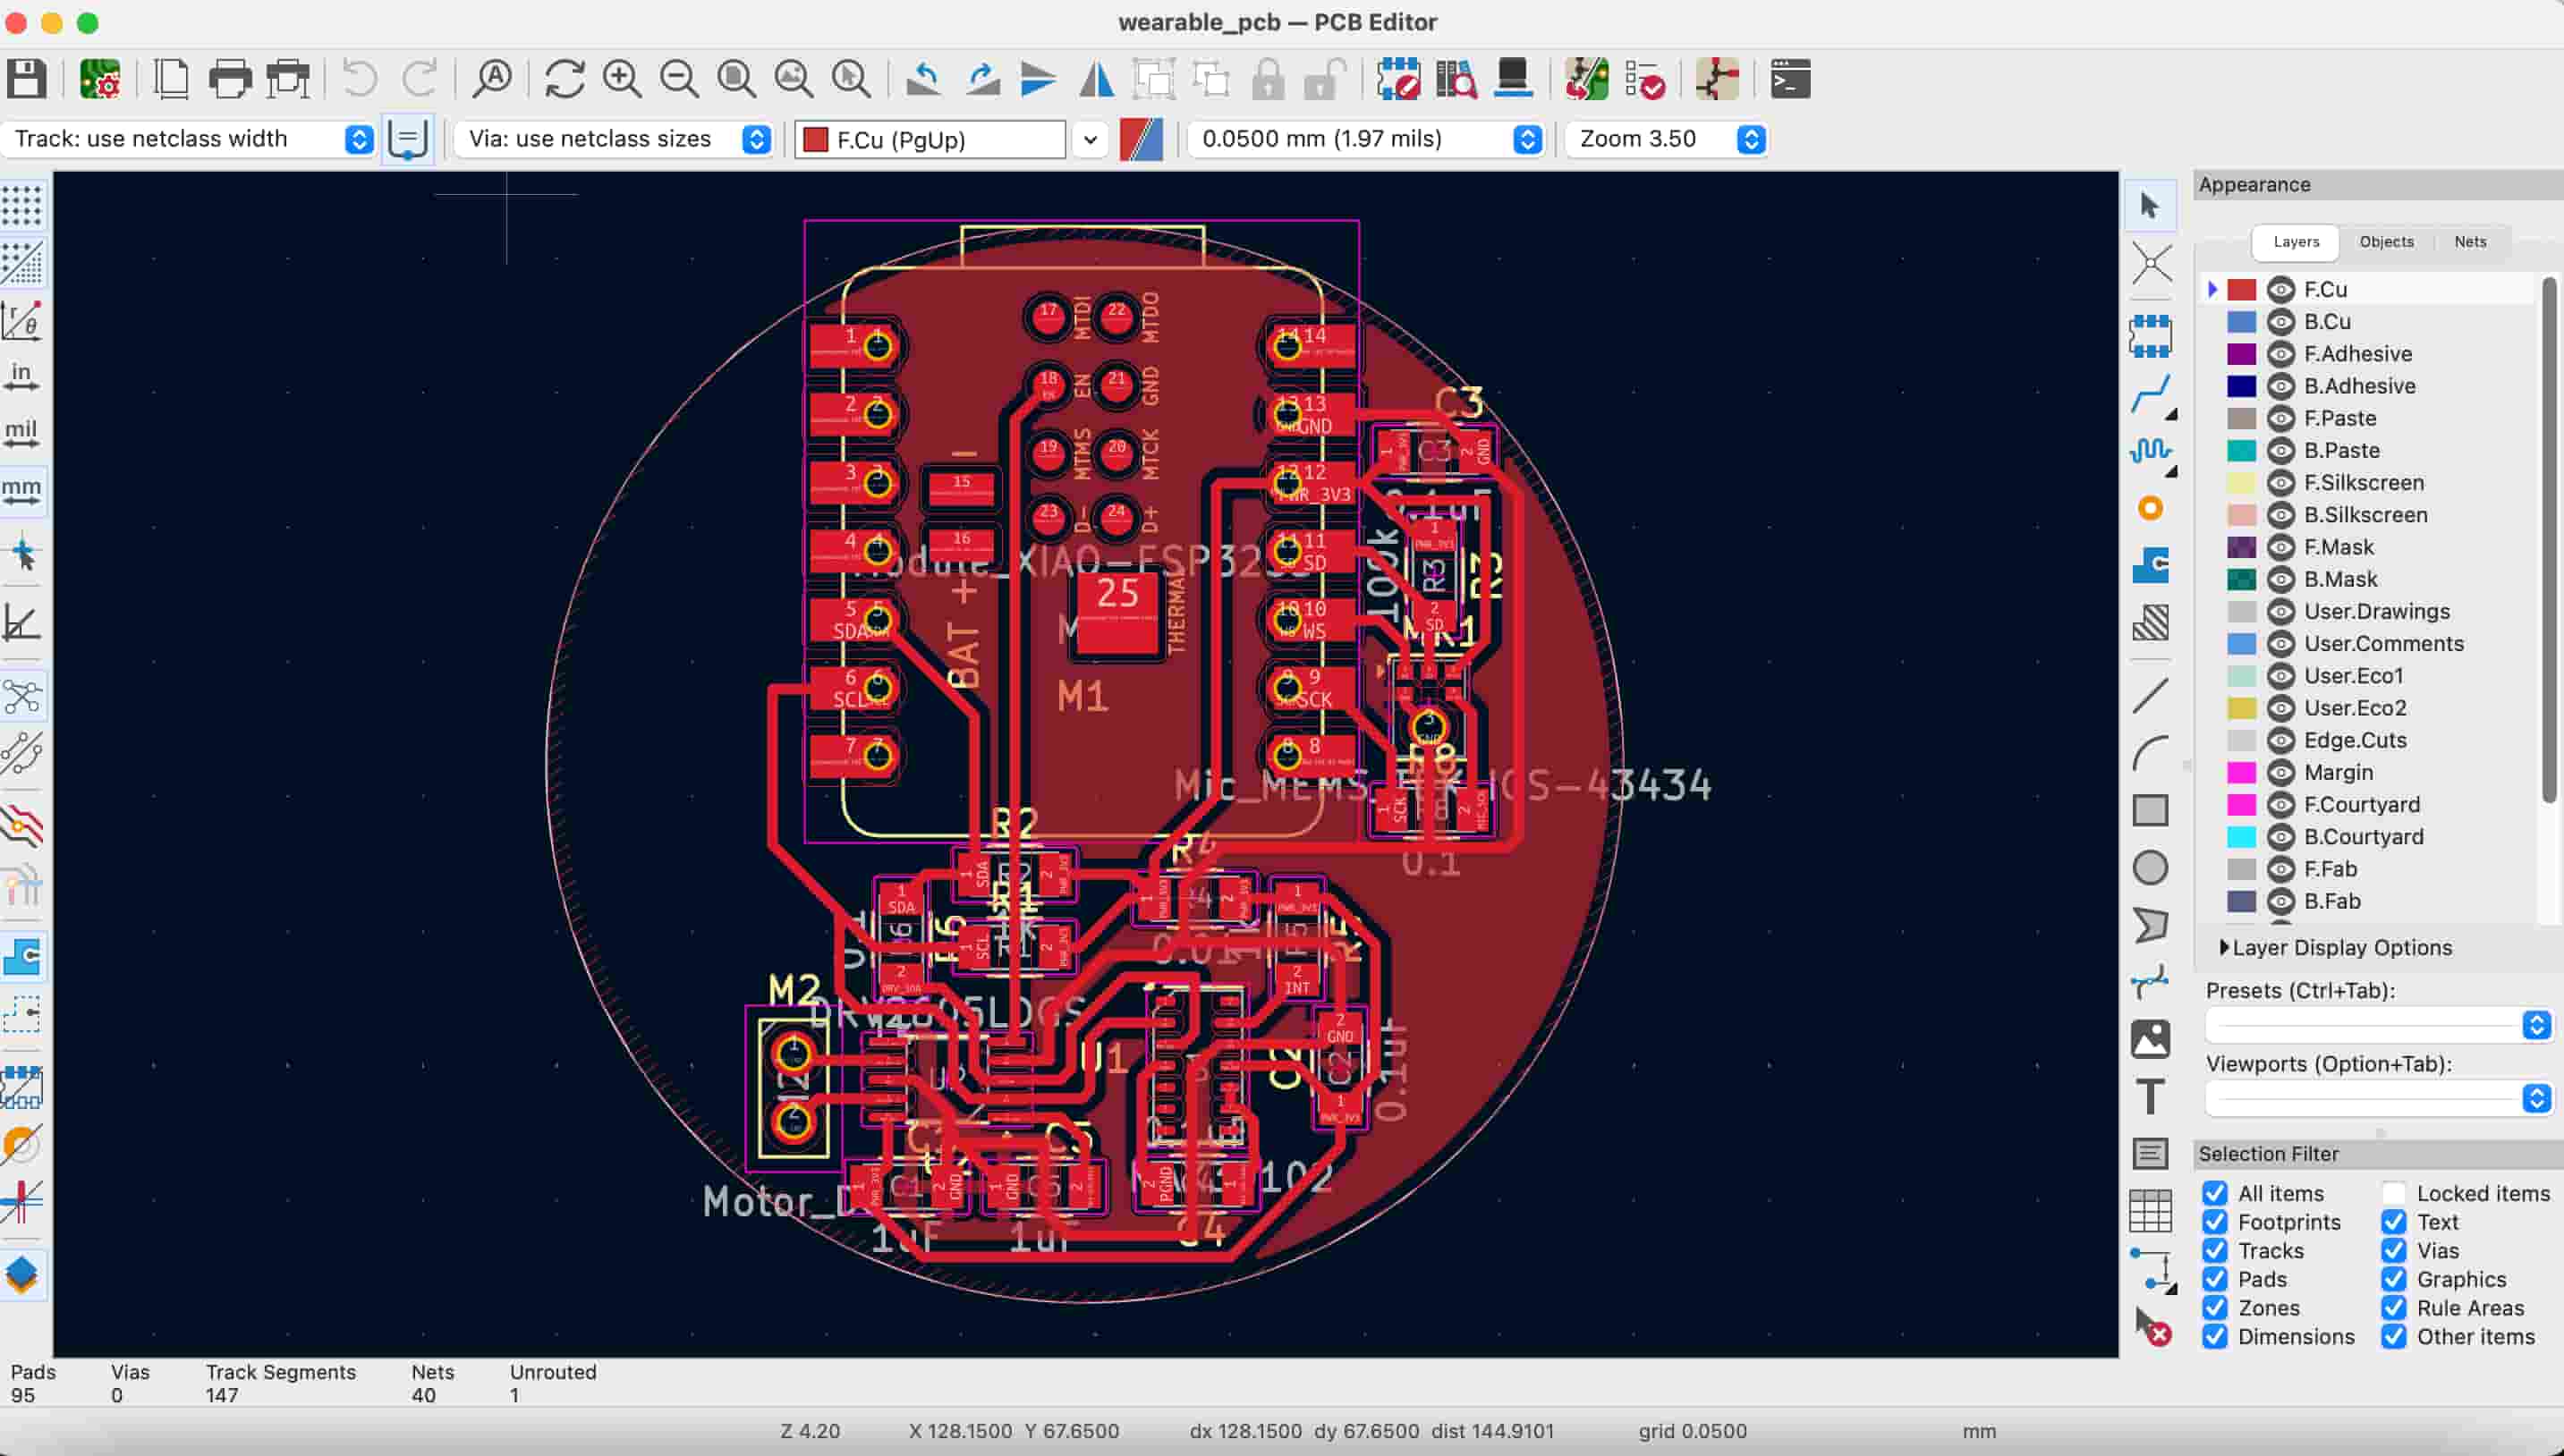
Task: Uncheck the Footprints selection filter
Action: click(2215, 1222)
